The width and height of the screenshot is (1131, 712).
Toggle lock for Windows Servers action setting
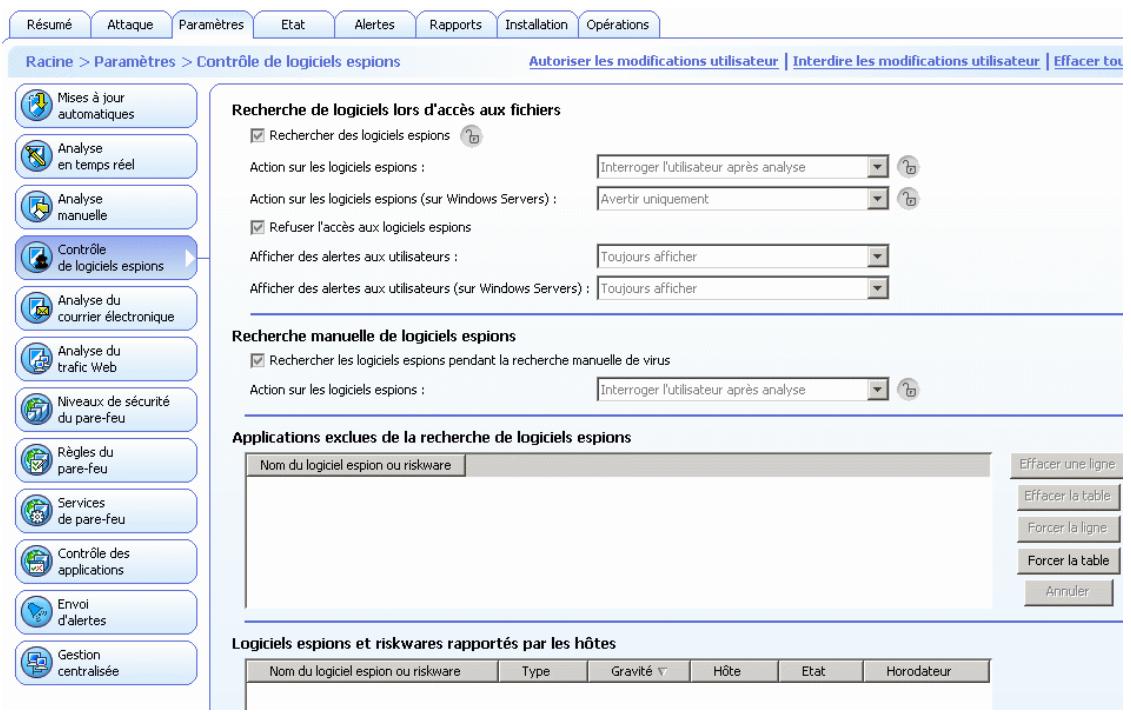pos(908,198)
